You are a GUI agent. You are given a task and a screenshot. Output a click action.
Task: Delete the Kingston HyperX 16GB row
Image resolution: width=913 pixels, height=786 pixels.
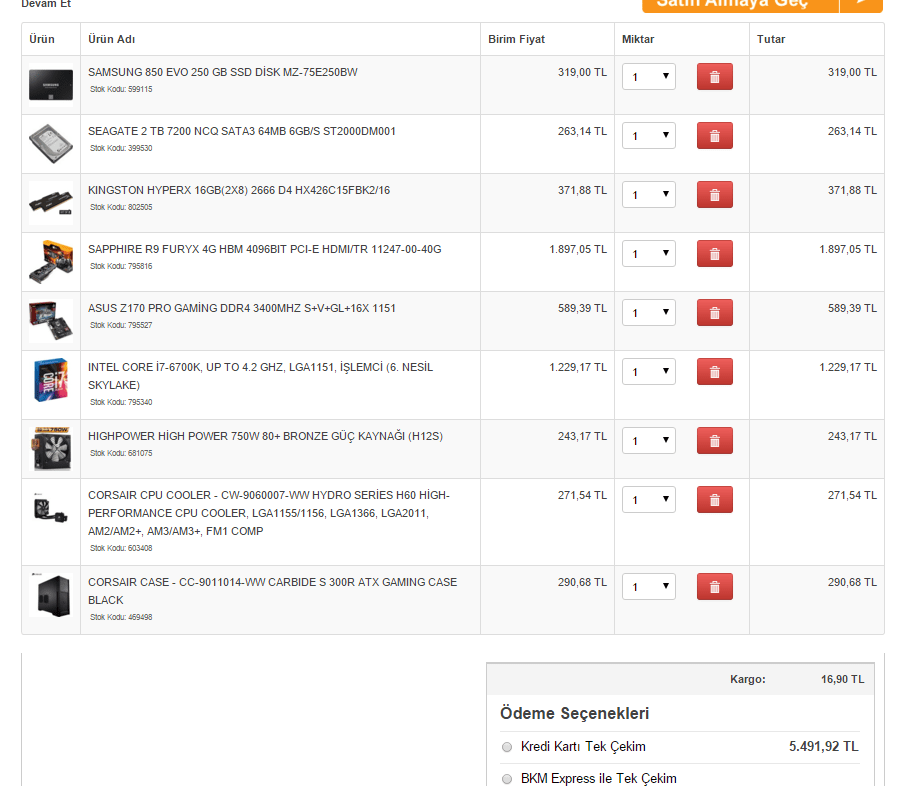pyautogui.click(x=714, y=194)
